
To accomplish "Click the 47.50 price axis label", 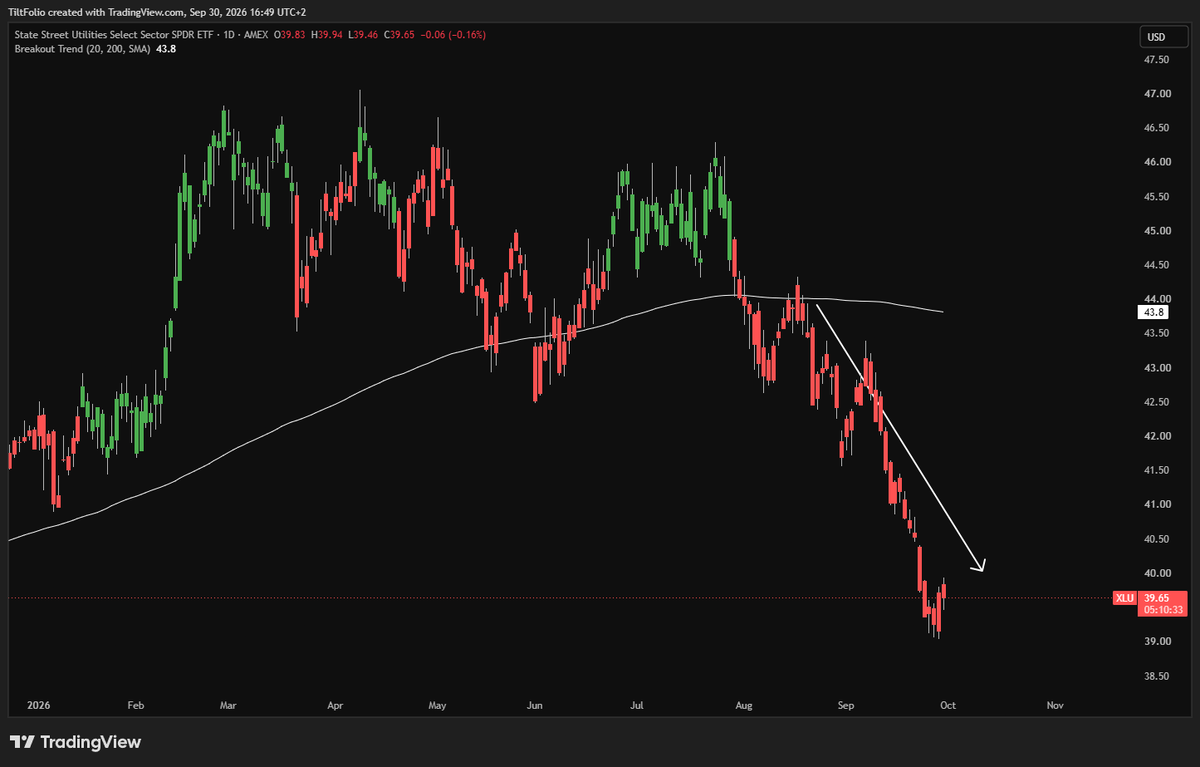I will point(1157,59).
